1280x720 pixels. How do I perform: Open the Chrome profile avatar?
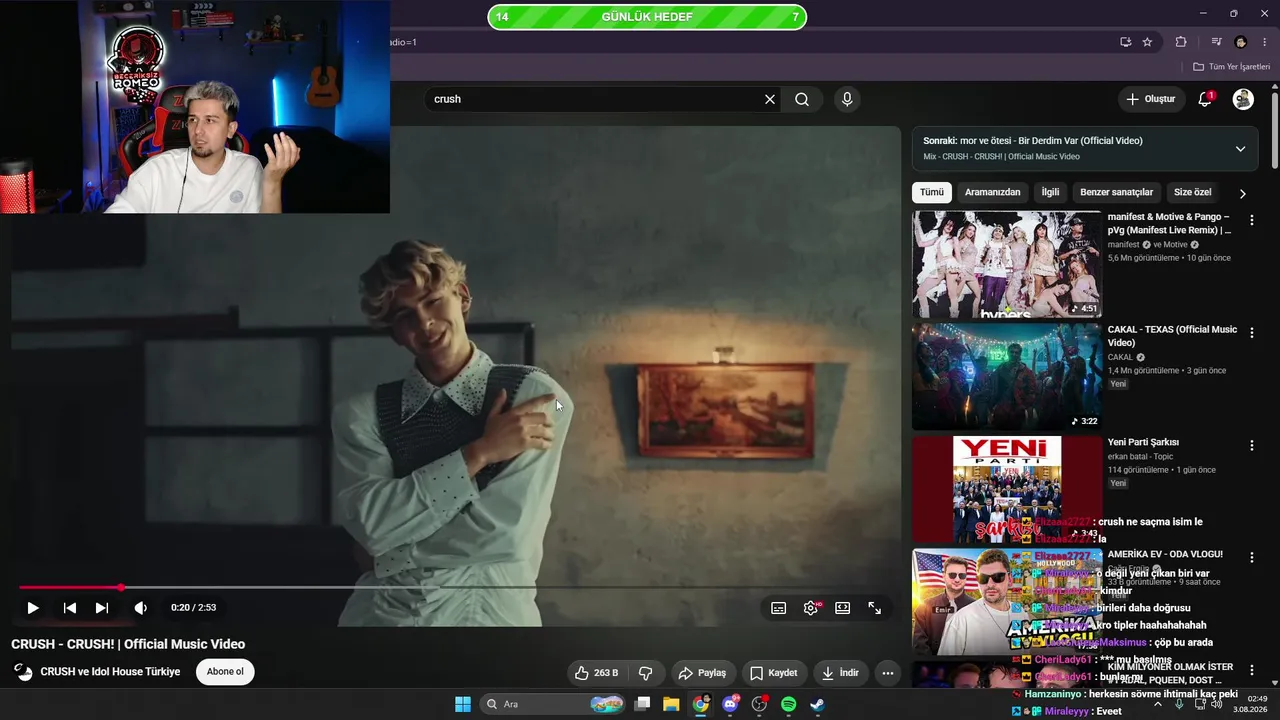(1241, 42)
